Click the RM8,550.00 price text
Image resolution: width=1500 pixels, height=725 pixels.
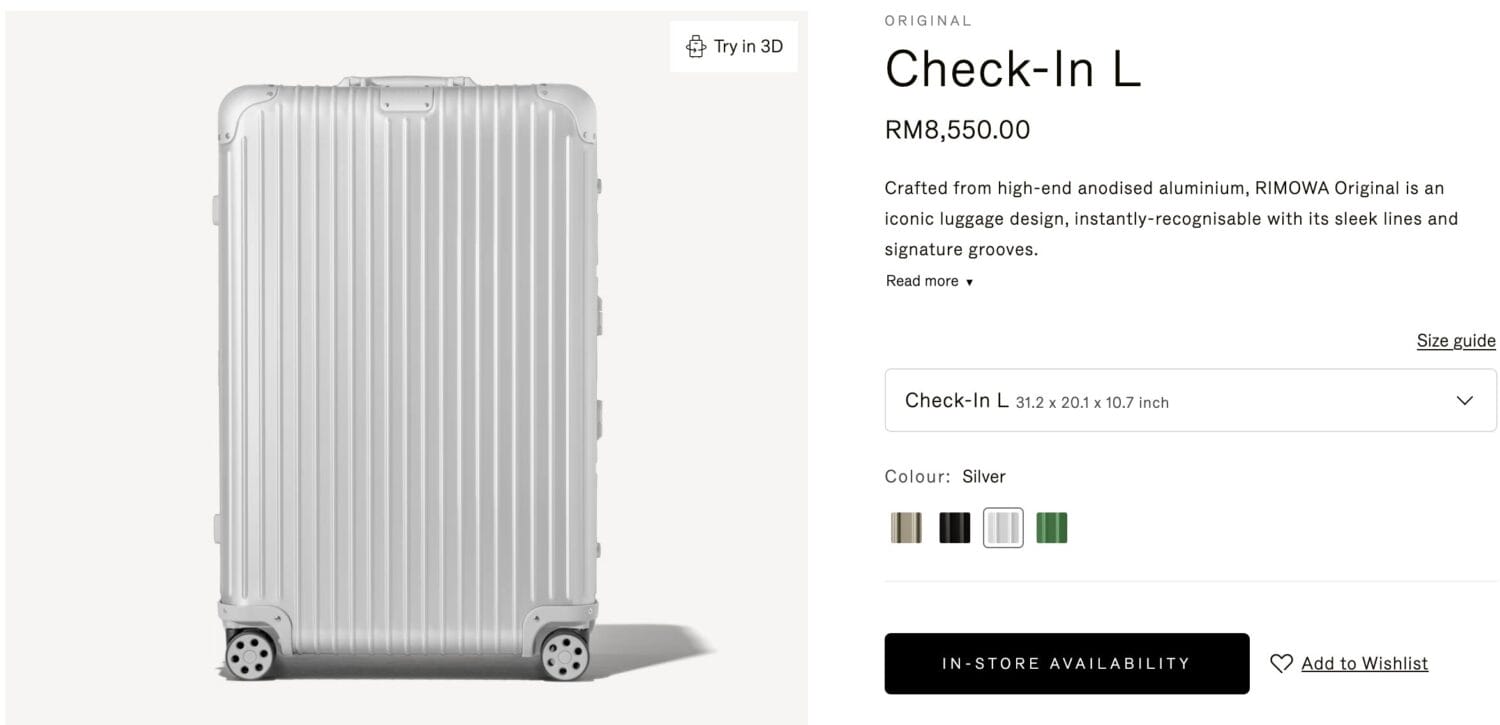point(957,130)
